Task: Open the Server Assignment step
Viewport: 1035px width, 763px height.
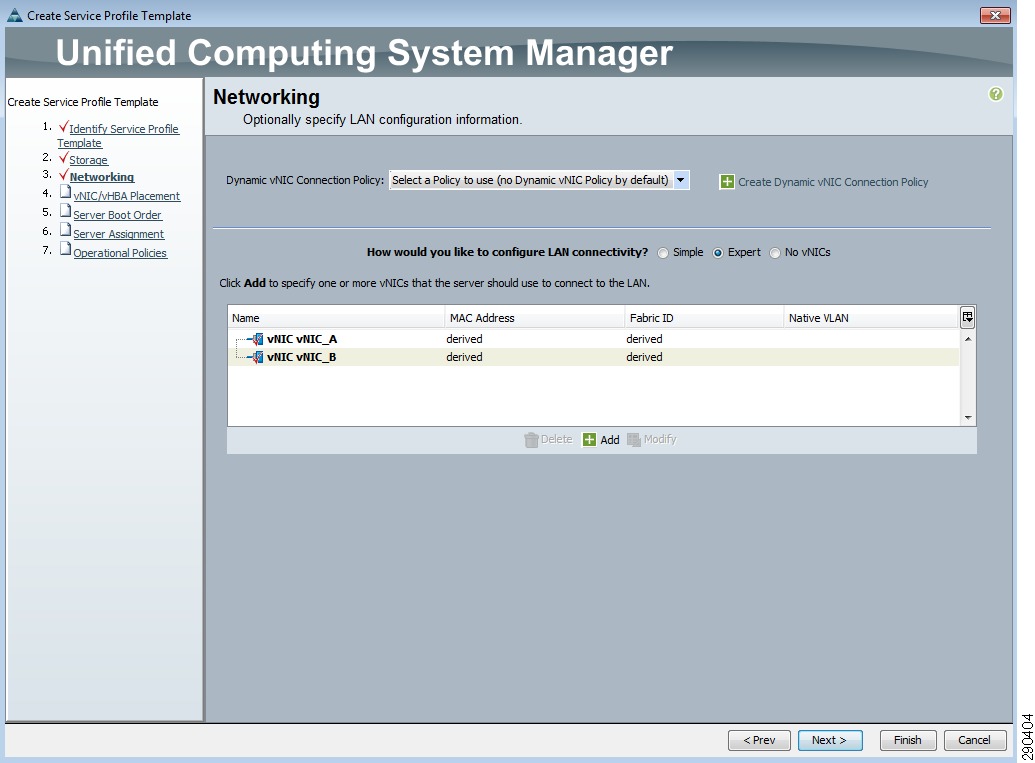Action: pyautogui.click(x=119, y=234)
